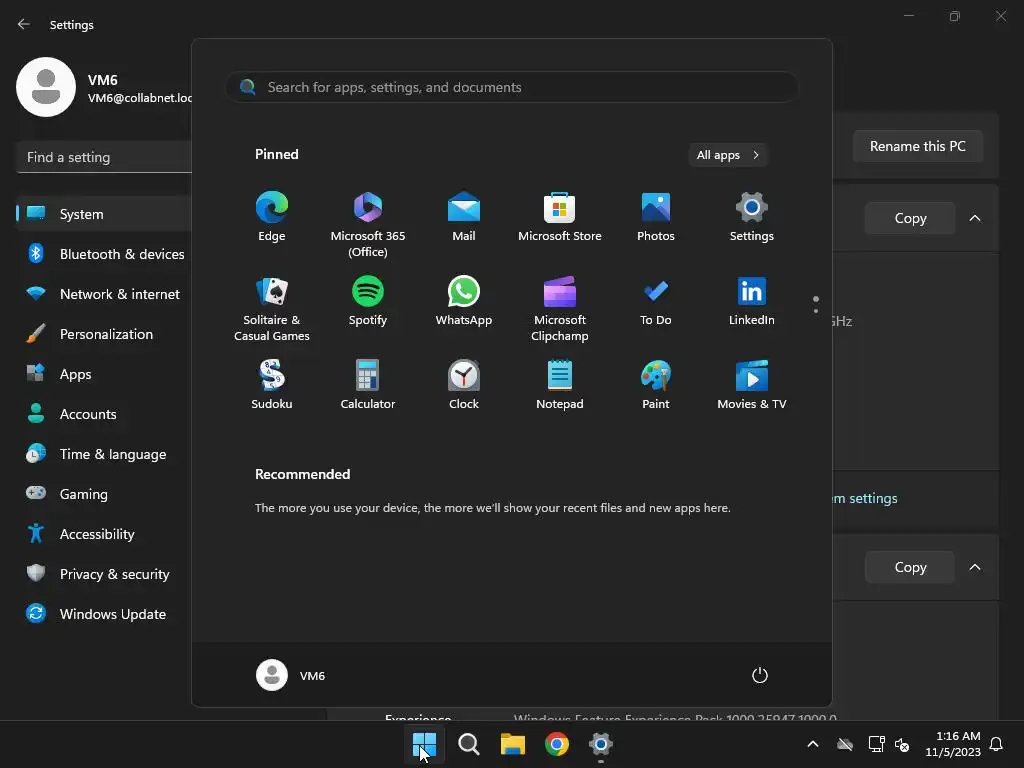Open Microsoft Clipchamp
Image resolution: width=1024 pixels, height=768 pixels.
560,308
